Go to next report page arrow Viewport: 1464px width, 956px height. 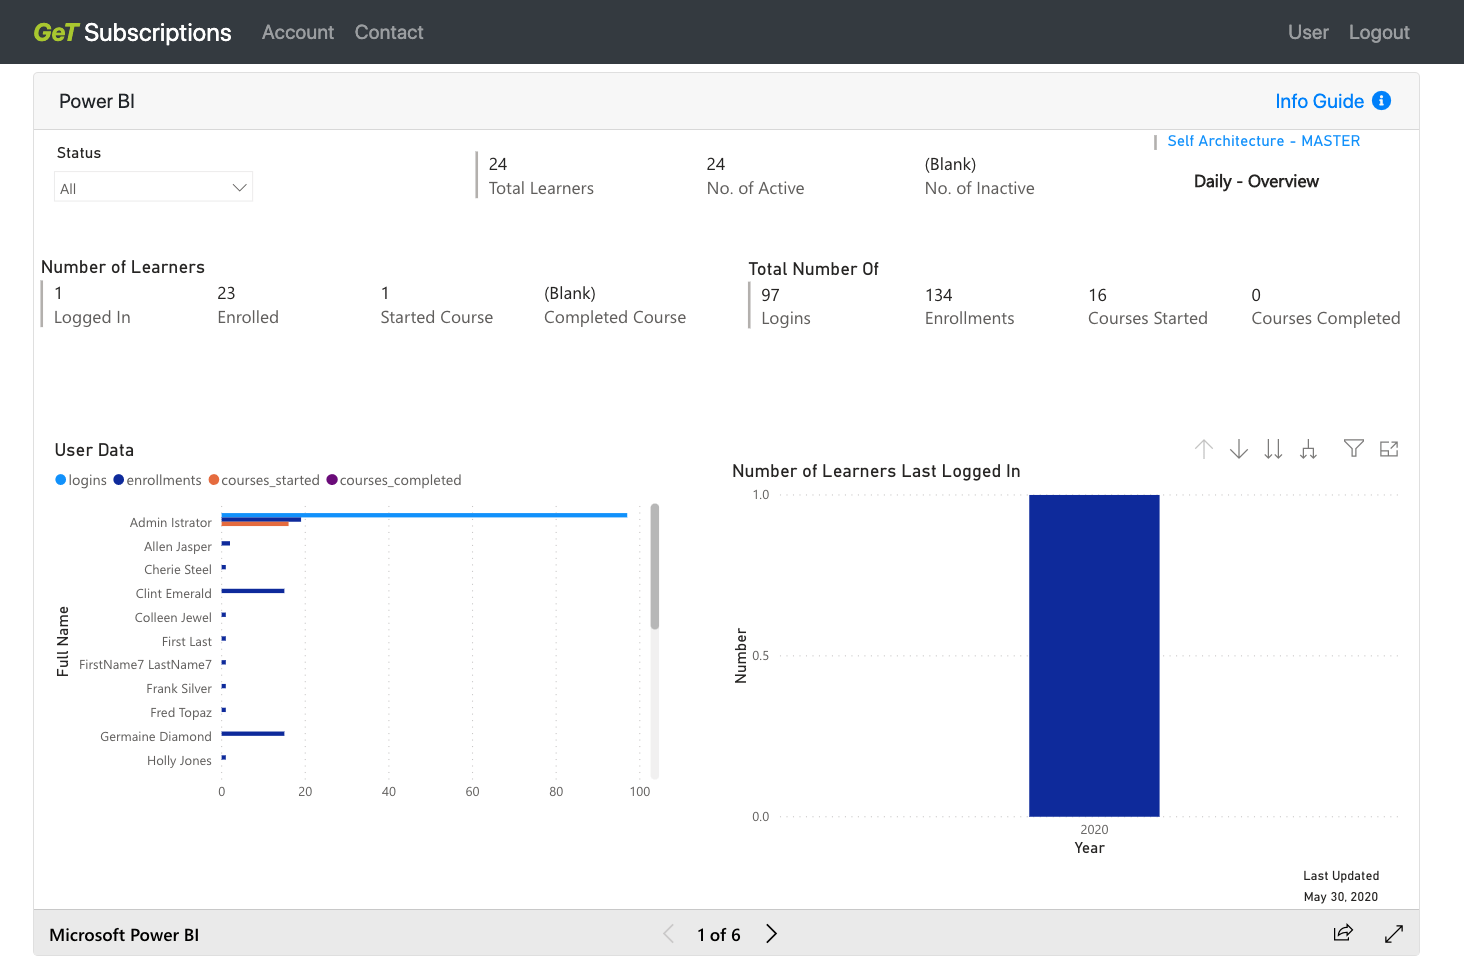click(771, 934)
